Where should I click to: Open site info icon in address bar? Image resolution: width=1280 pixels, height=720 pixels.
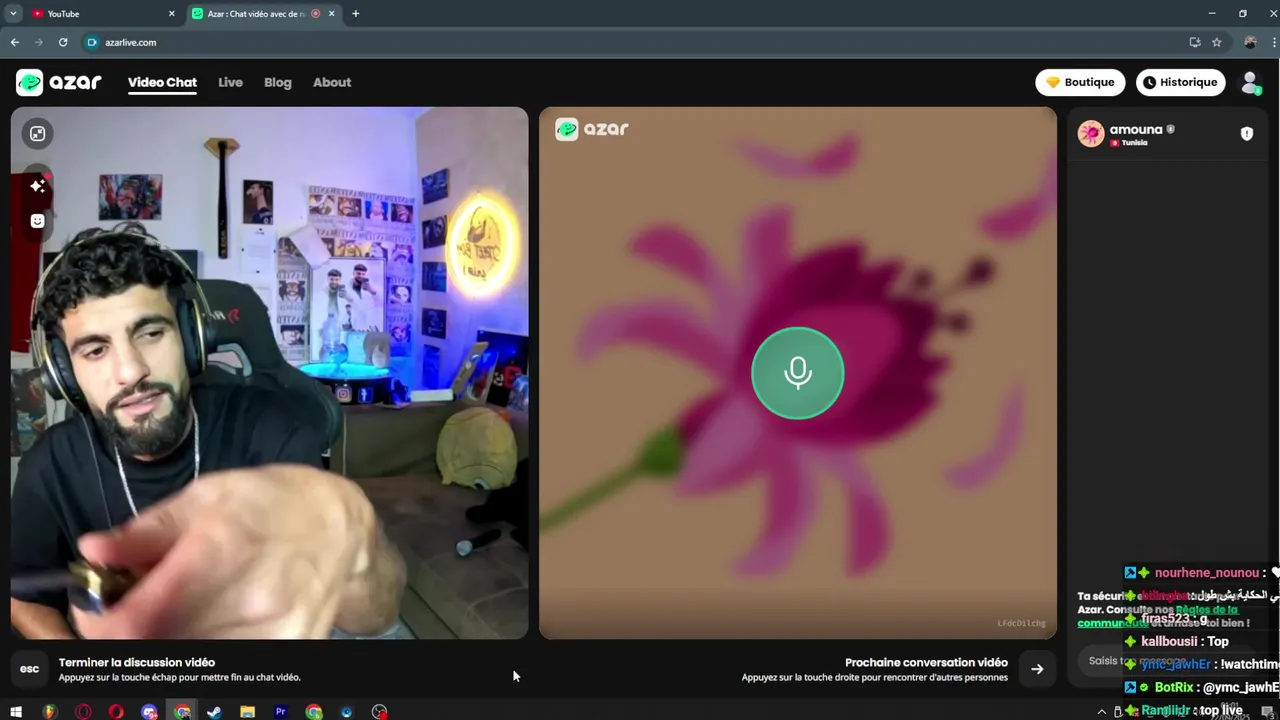pyautogui.click(x=93, y=42)
